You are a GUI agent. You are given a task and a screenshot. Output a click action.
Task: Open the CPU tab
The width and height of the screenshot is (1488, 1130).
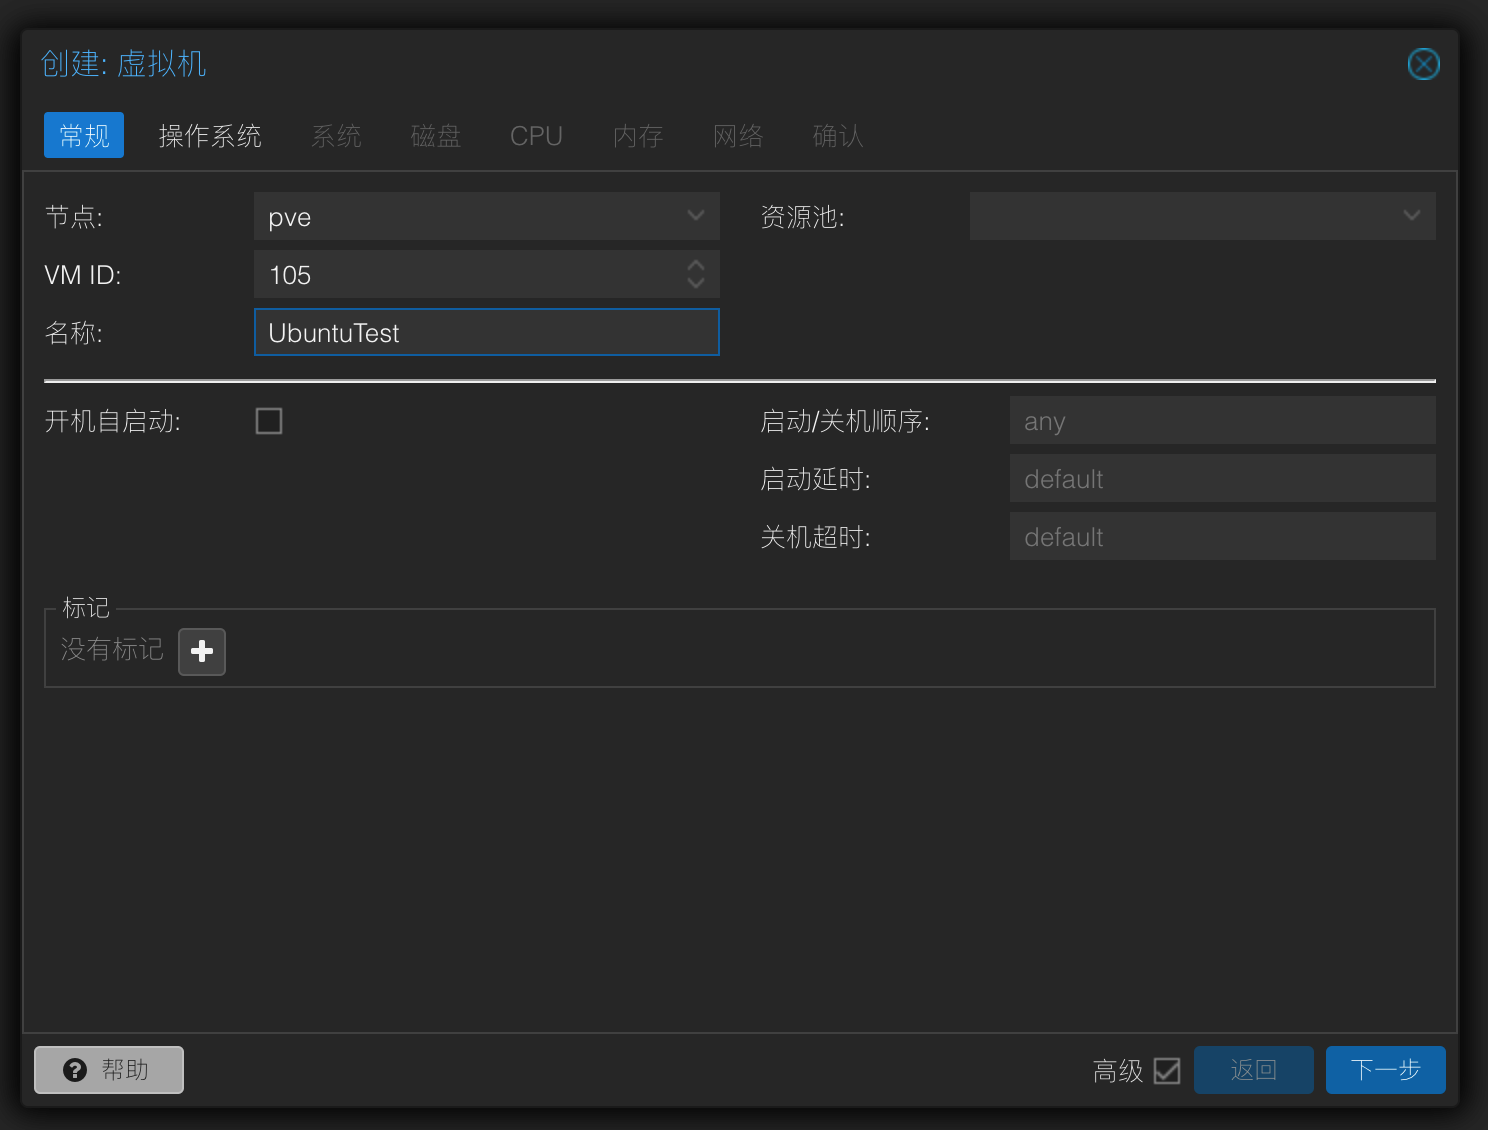coord(536,136)
